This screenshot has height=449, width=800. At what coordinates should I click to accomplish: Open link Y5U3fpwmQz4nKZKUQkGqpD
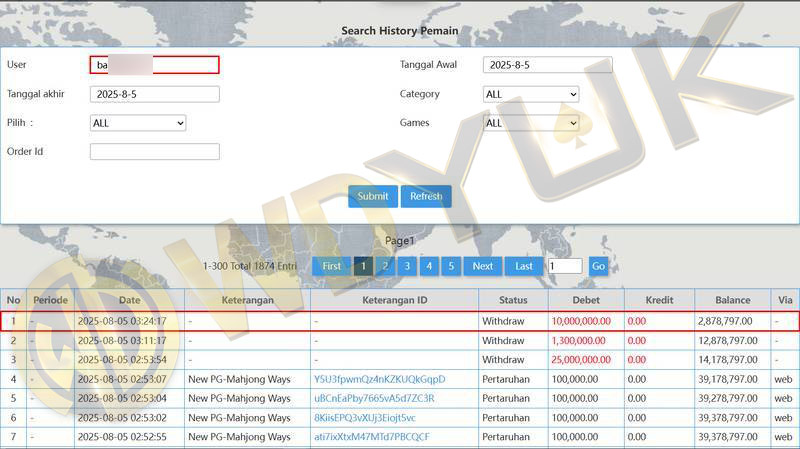380,380
